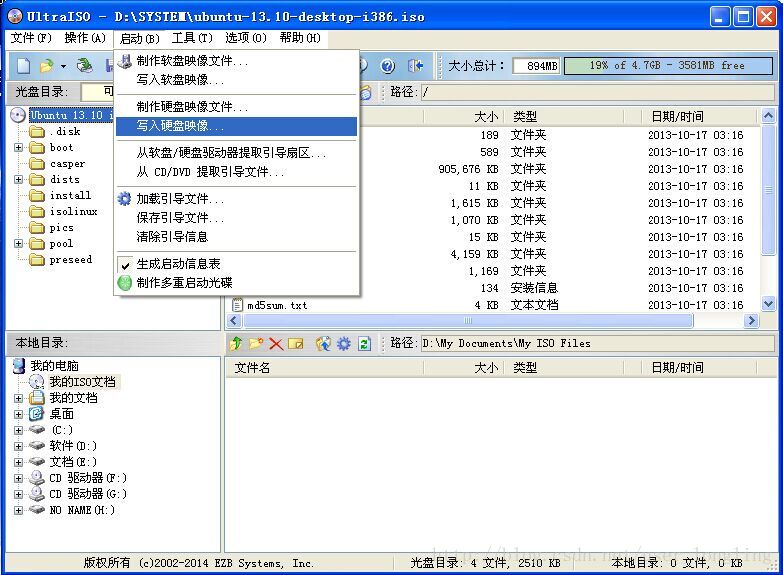The width and height of the screenshot is (783, 575).
Task: Expand the boot folder in tree
Action: 18,147
